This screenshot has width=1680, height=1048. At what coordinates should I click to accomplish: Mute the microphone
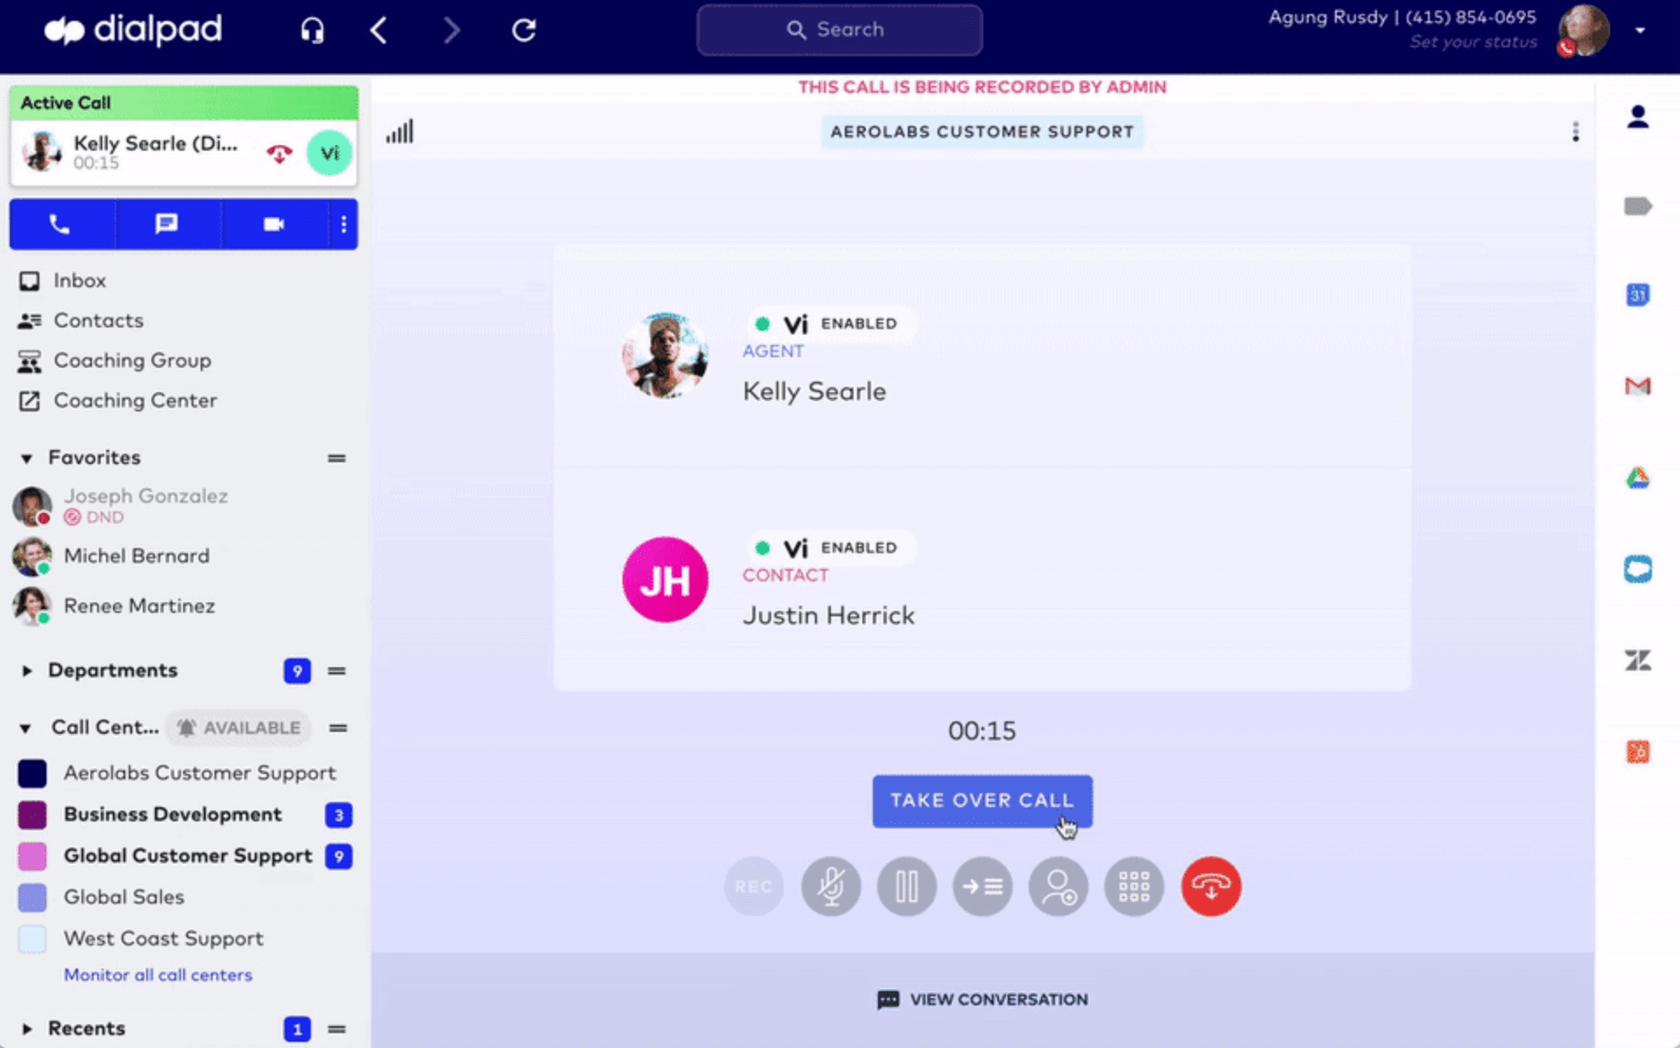point(831,886)
